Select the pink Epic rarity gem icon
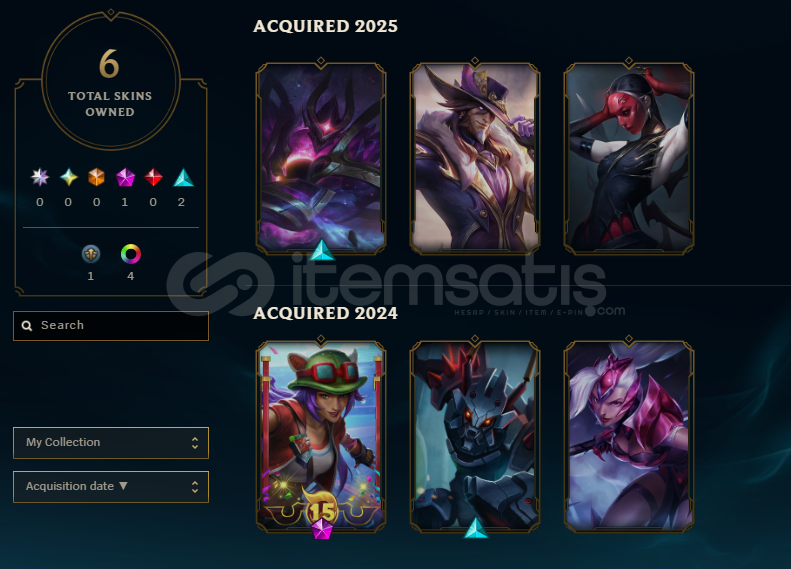This screenshot has width=791, height=569. click(x=125, y=177)
